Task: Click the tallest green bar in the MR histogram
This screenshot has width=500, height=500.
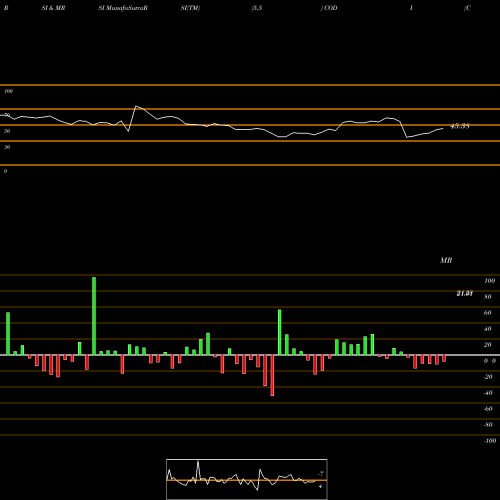Action: click(94, 316)
